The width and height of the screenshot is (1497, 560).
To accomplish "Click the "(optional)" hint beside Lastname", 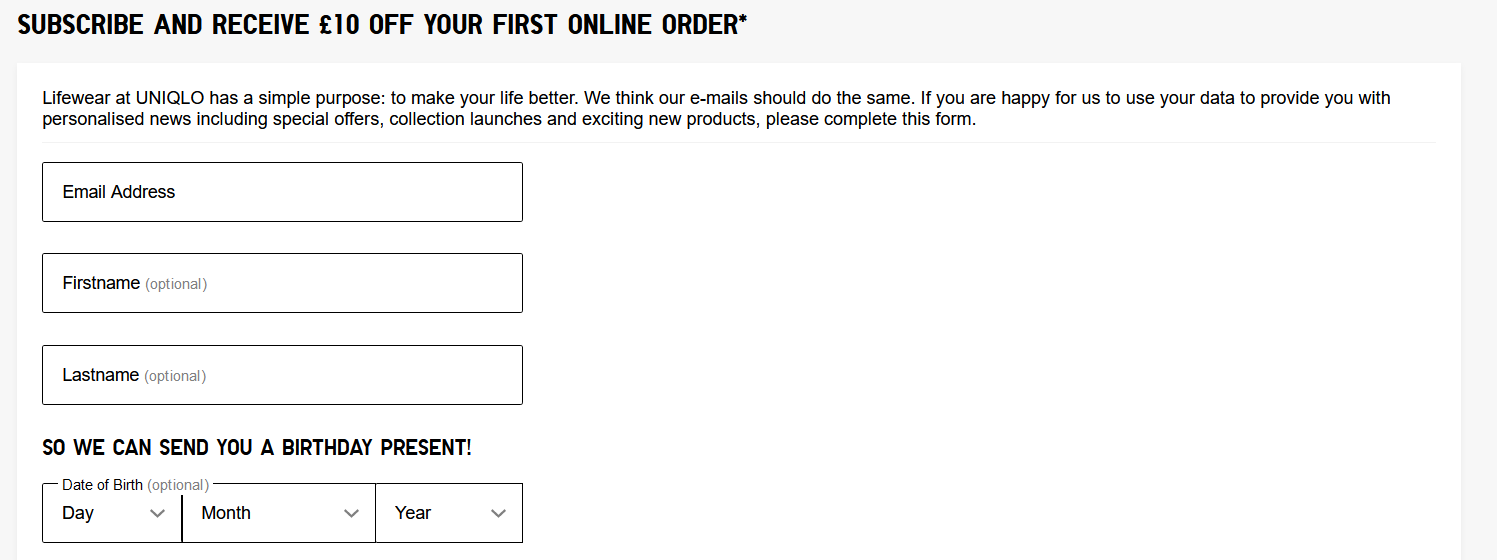I will point(175,376).
